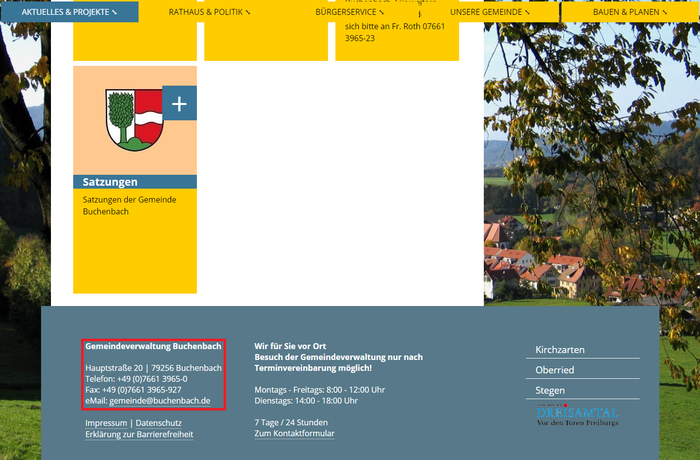Visit the Kirchzarten link
Viewport: 700px width, 460px height.
click(x=560, y=350)
